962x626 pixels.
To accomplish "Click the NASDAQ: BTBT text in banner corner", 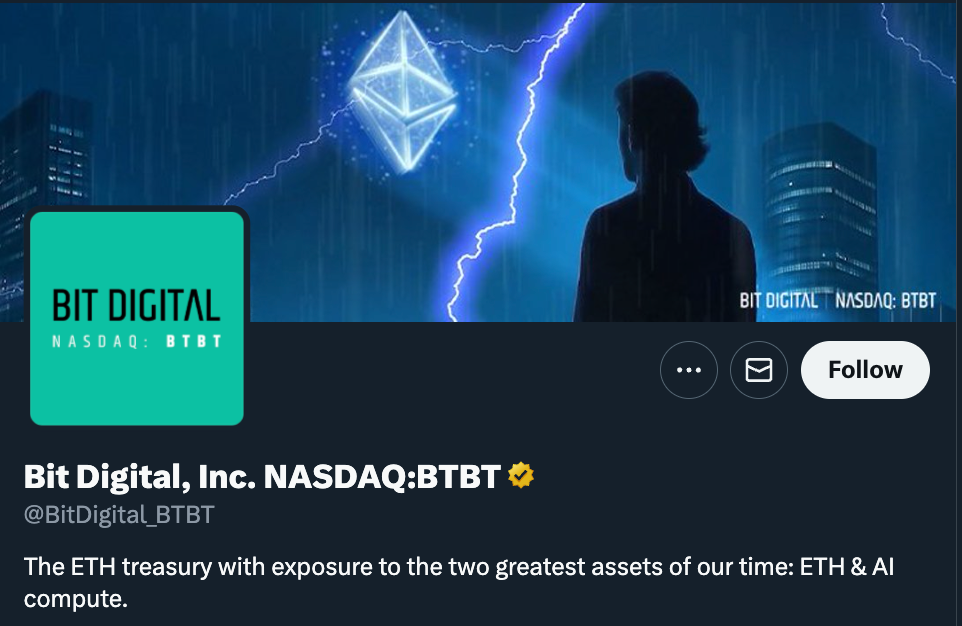I will (885, 300).
